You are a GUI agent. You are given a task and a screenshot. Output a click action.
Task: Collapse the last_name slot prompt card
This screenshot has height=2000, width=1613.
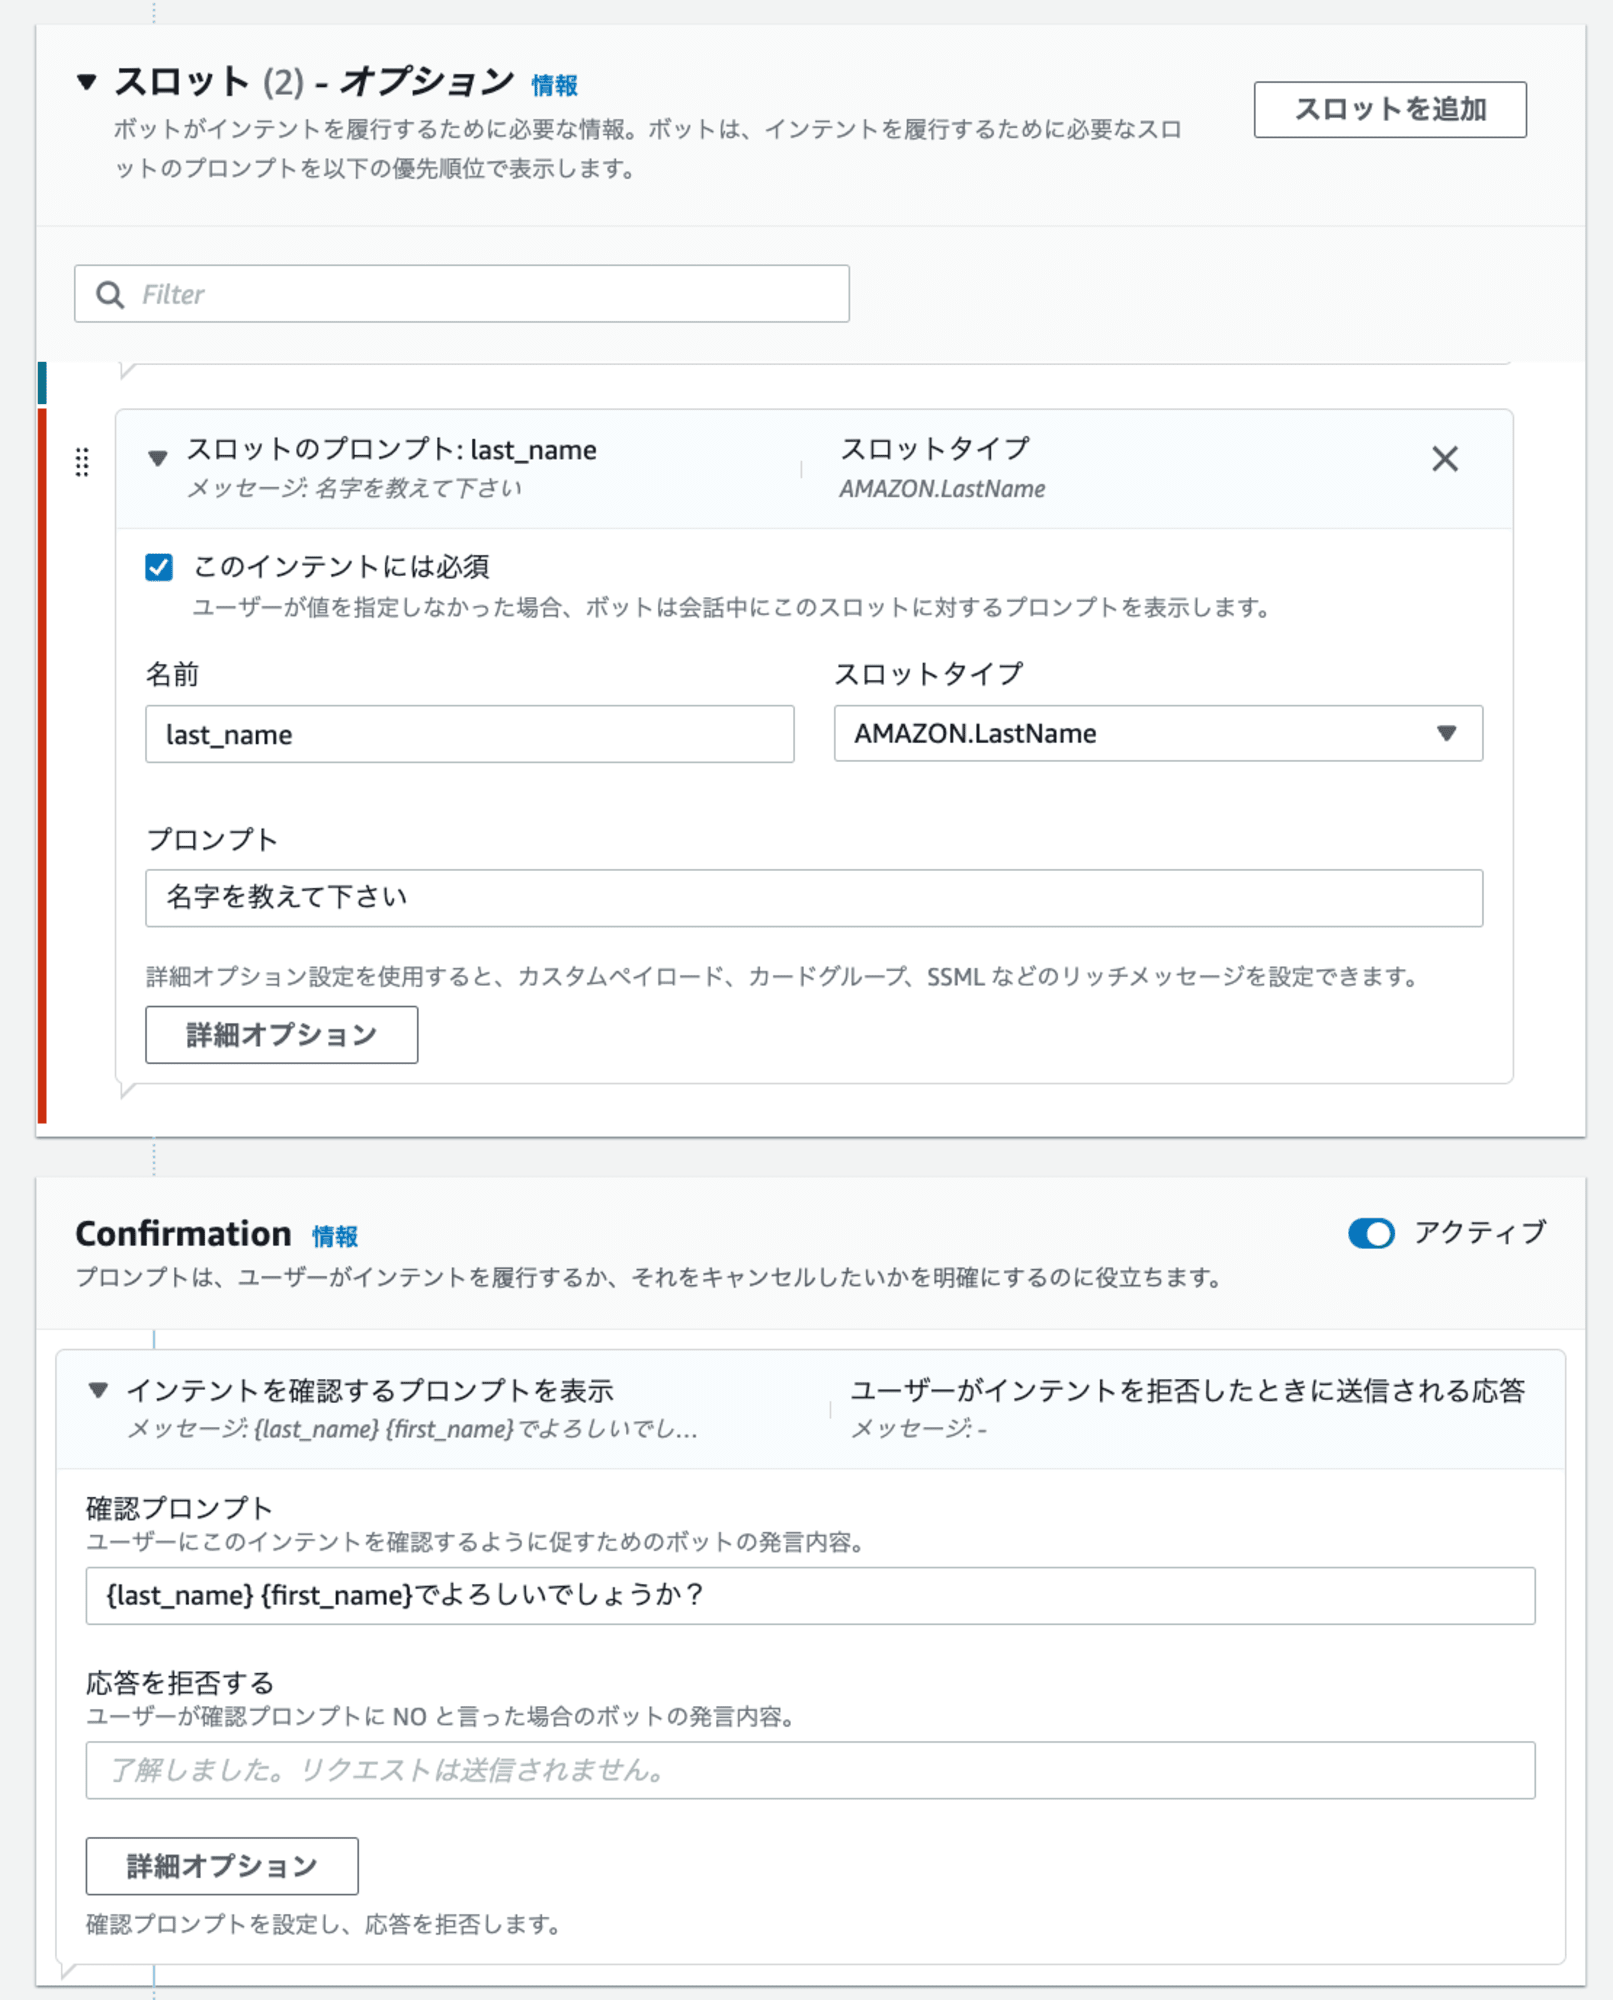157,458
